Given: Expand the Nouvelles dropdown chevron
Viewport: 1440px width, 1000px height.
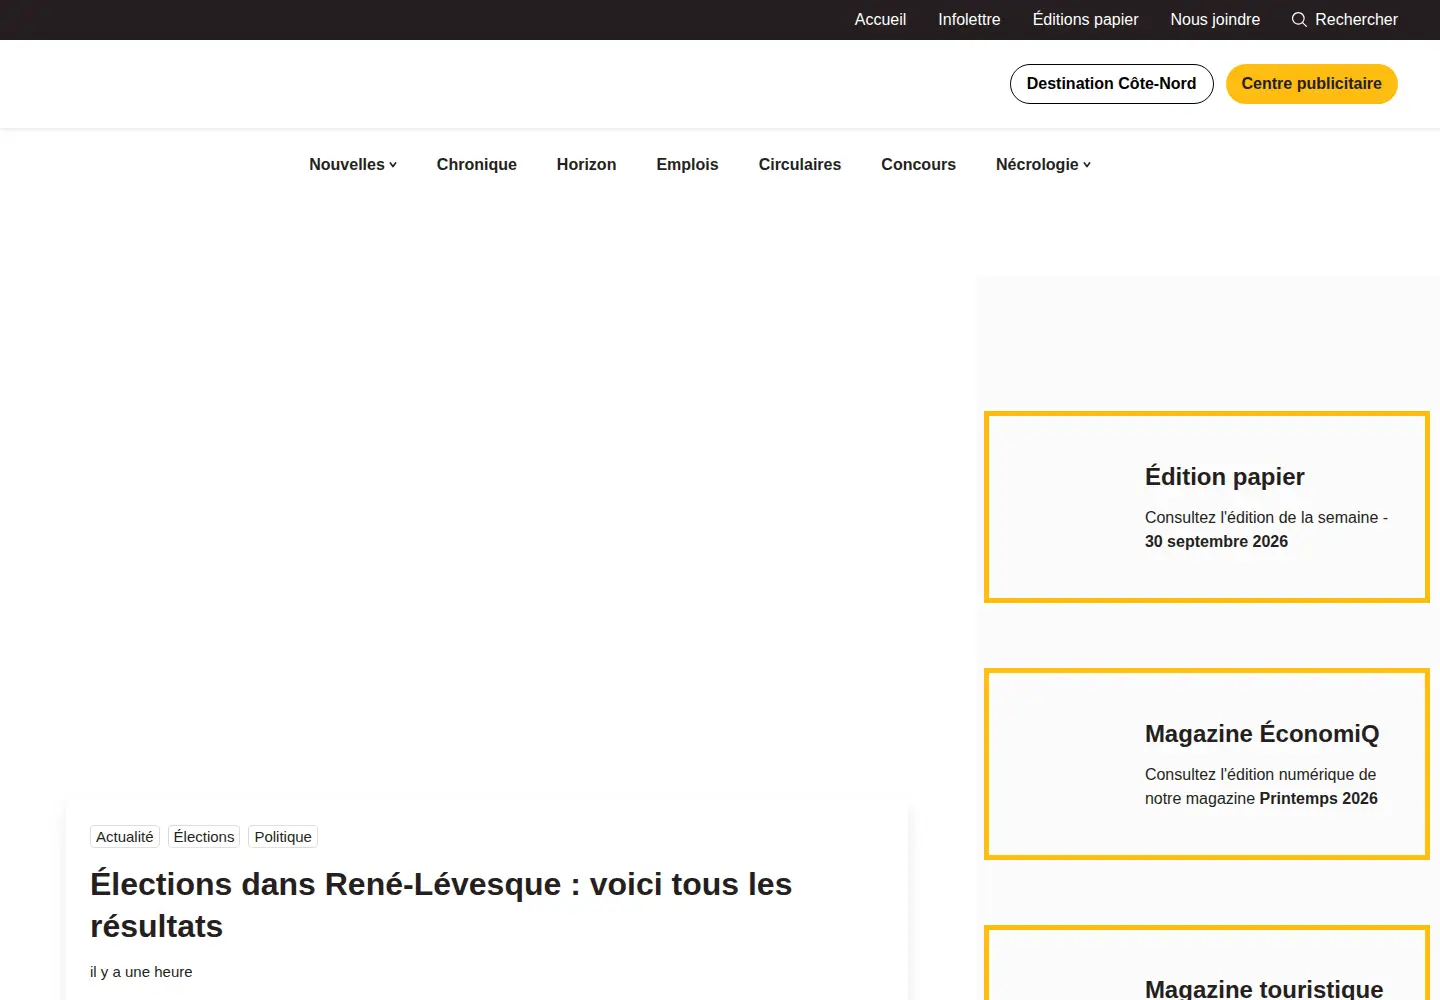Looking at the screenshot, I should tap(393, 165).
